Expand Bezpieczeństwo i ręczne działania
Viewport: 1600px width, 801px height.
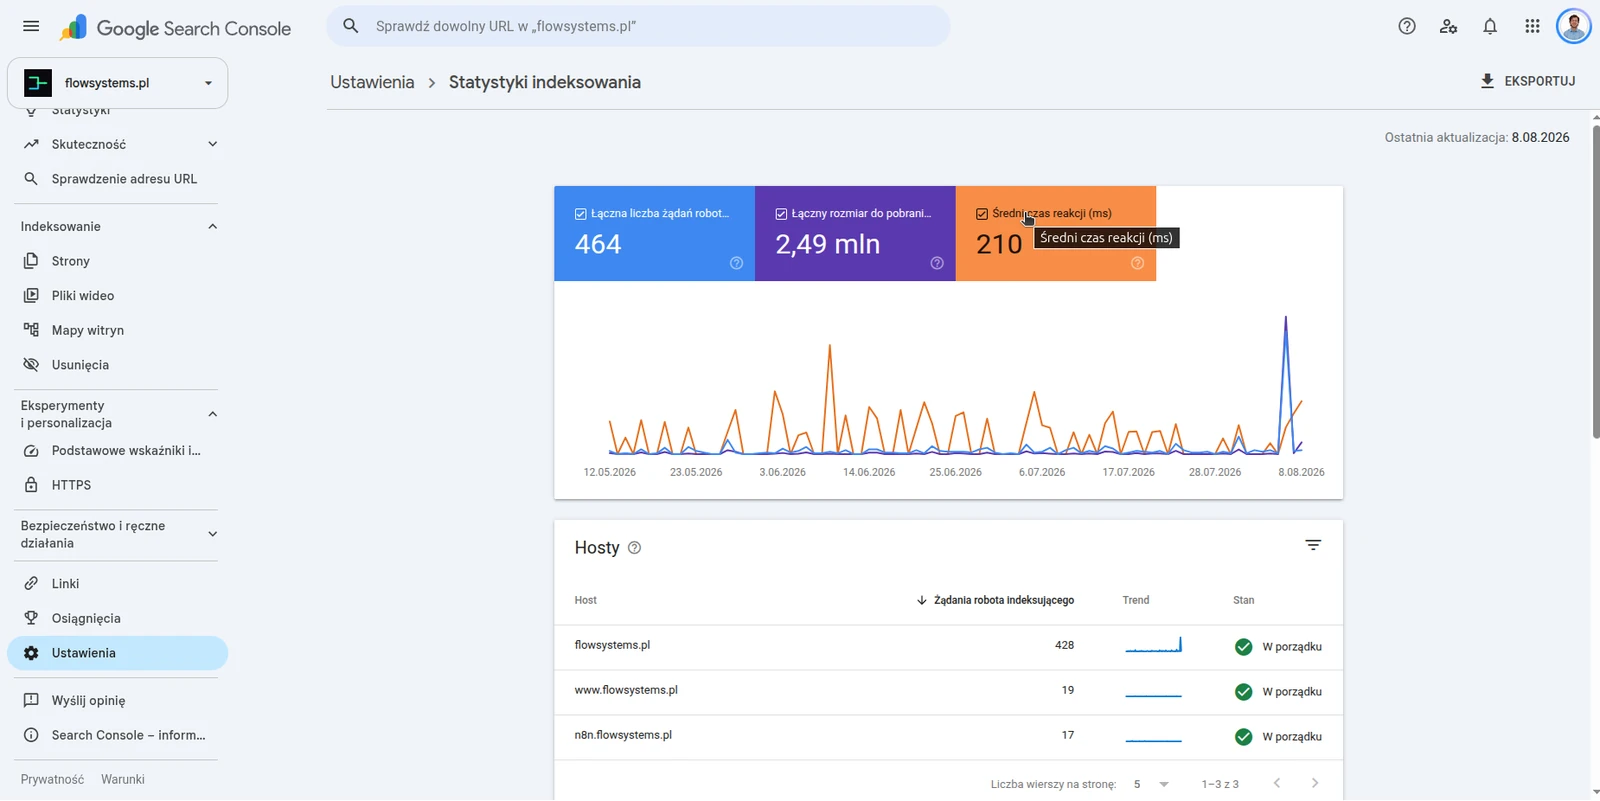212,534
